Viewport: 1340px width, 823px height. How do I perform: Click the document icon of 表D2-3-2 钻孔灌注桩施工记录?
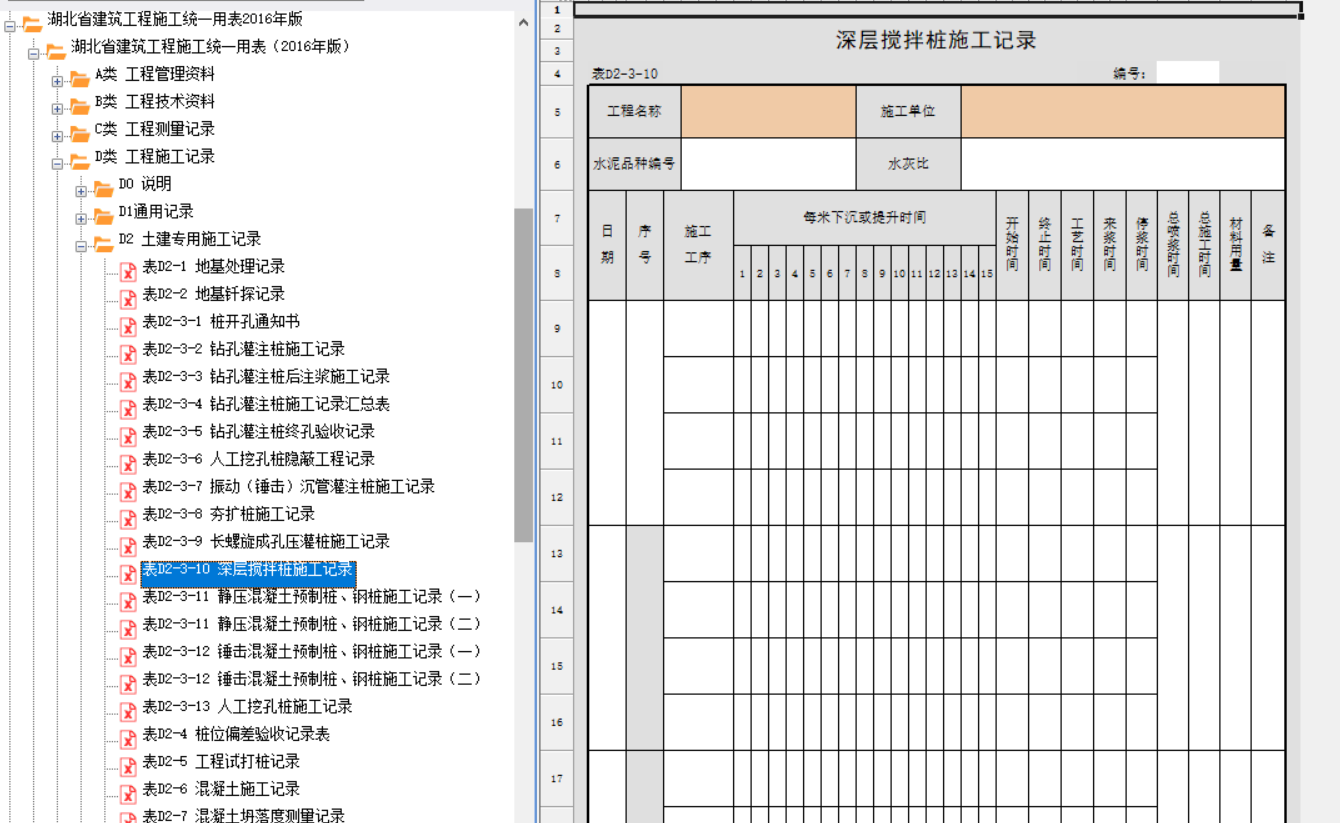click(128, 353)
